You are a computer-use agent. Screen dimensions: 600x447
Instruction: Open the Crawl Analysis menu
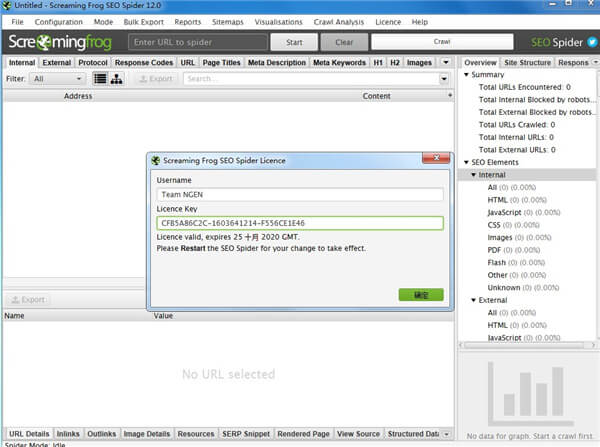[339, 22]
